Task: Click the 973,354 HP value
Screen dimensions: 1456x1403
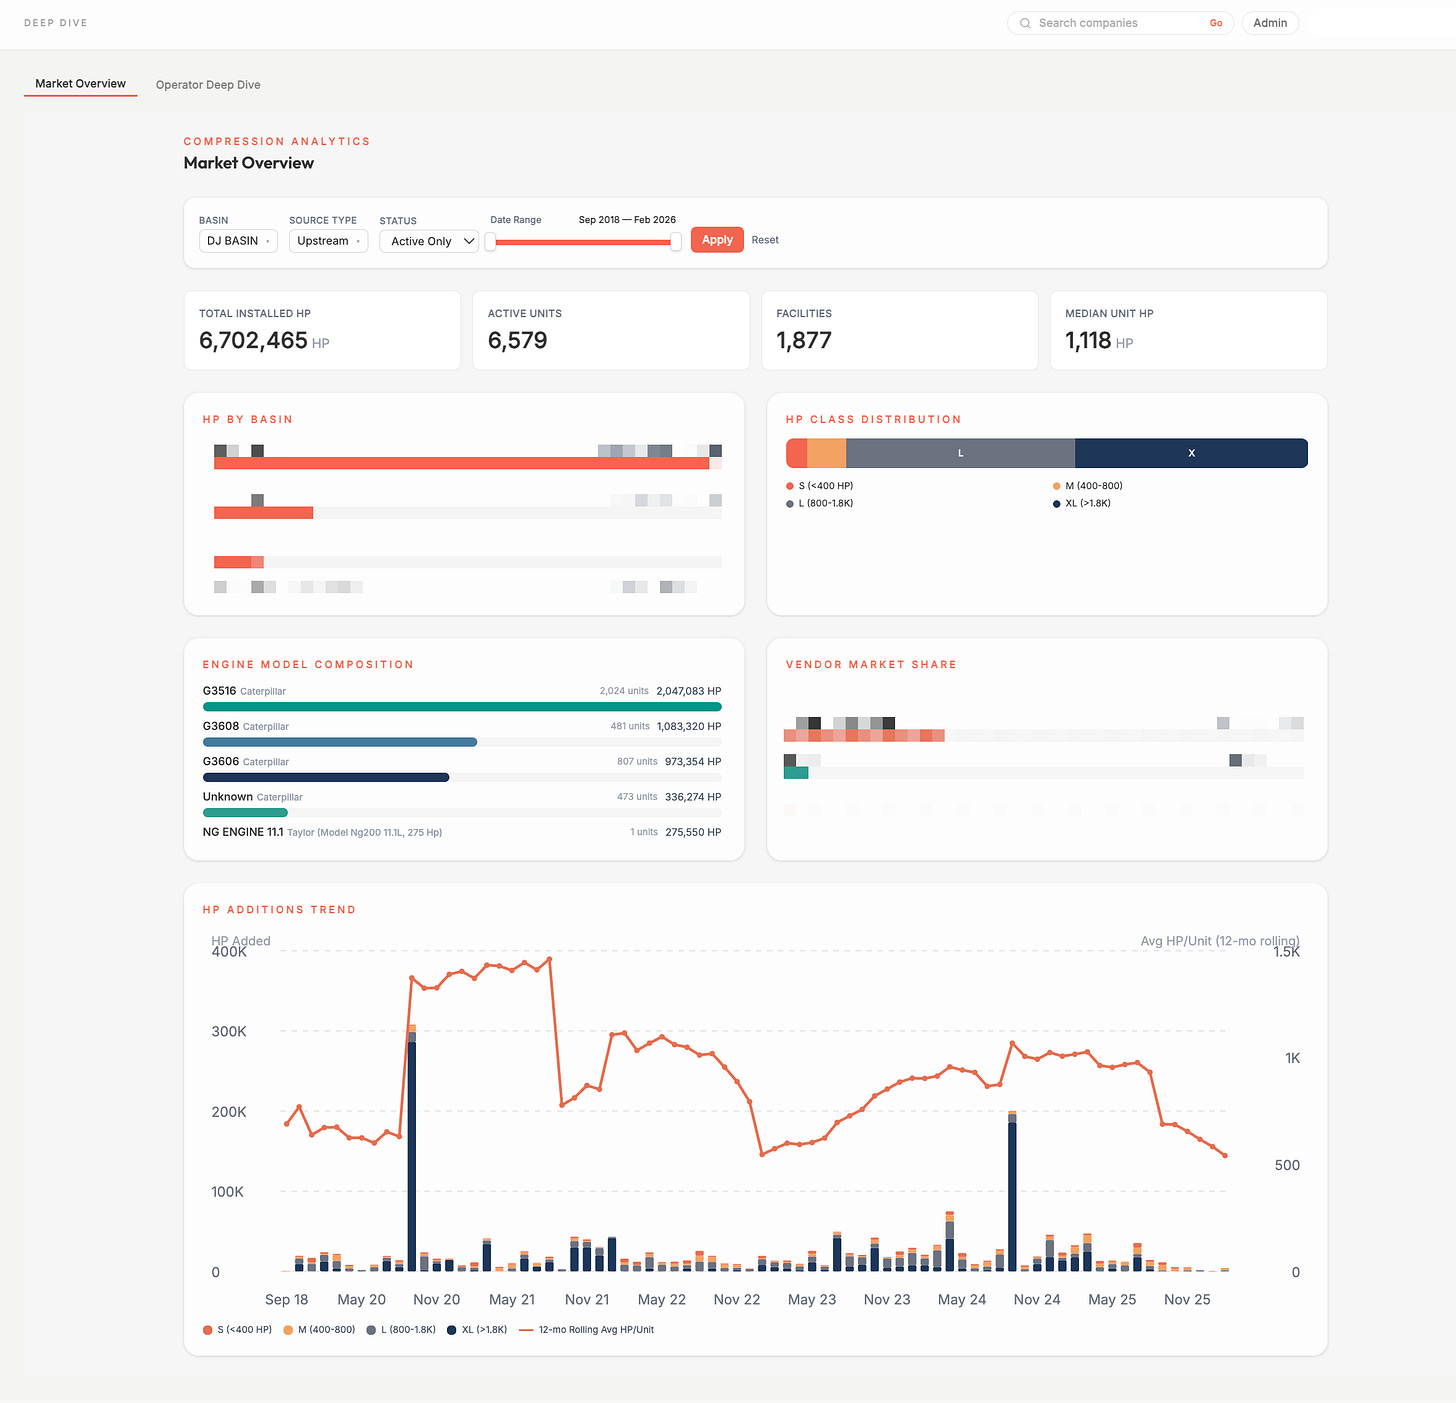Action: (x=693, y=762)
